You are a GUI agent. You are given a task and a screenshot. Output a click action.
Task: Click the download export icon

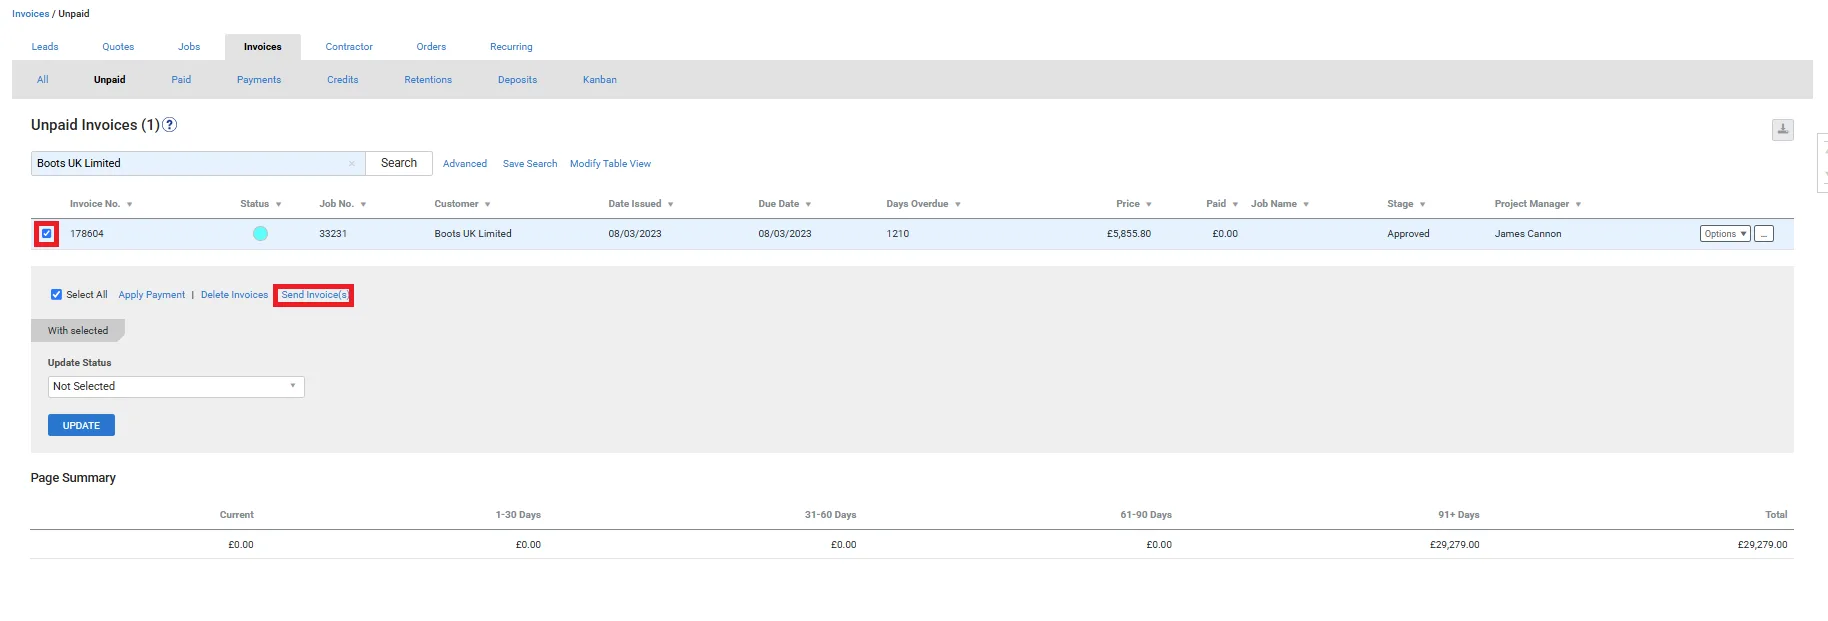pyautogui.click(x=1782, y=130)
